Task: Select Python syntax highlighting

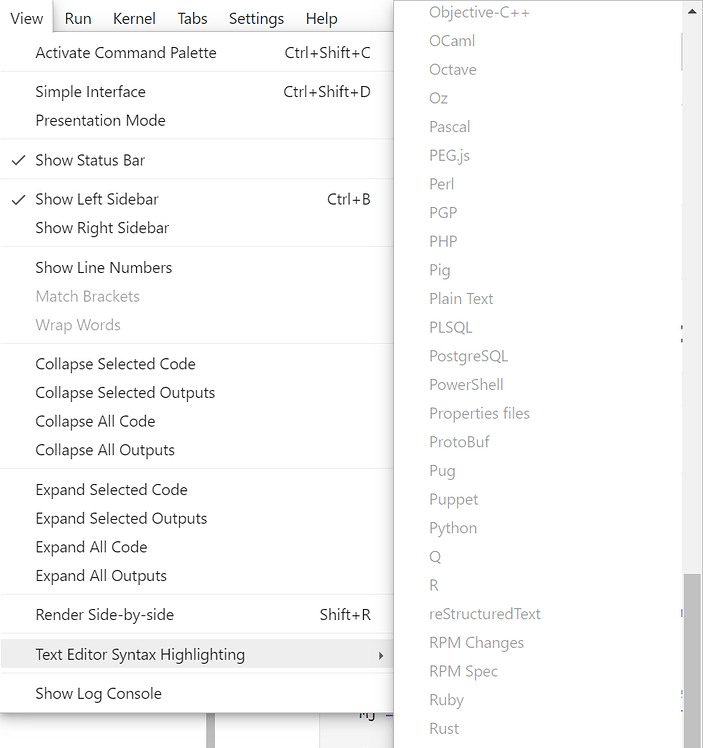Action: point(453,528)
